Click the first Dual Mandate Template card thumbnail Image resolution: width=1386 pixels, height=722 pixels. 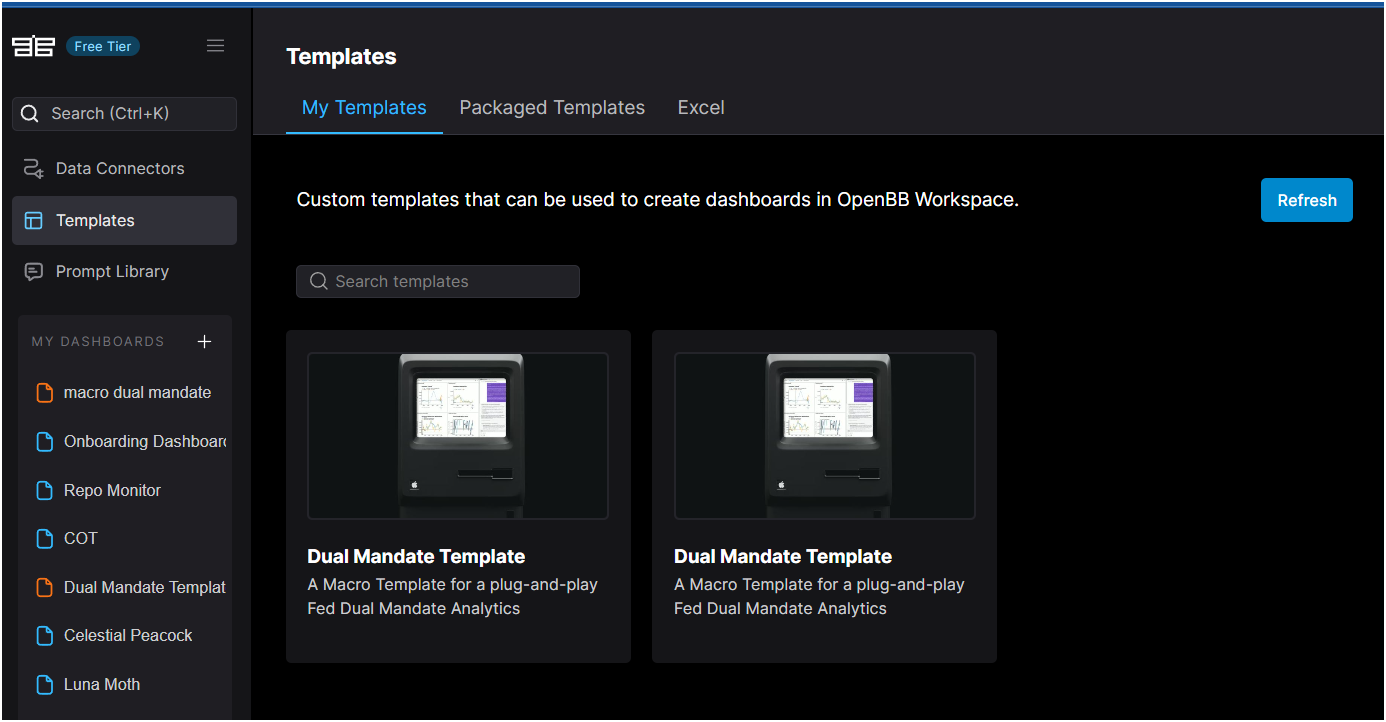click(458, 436)
